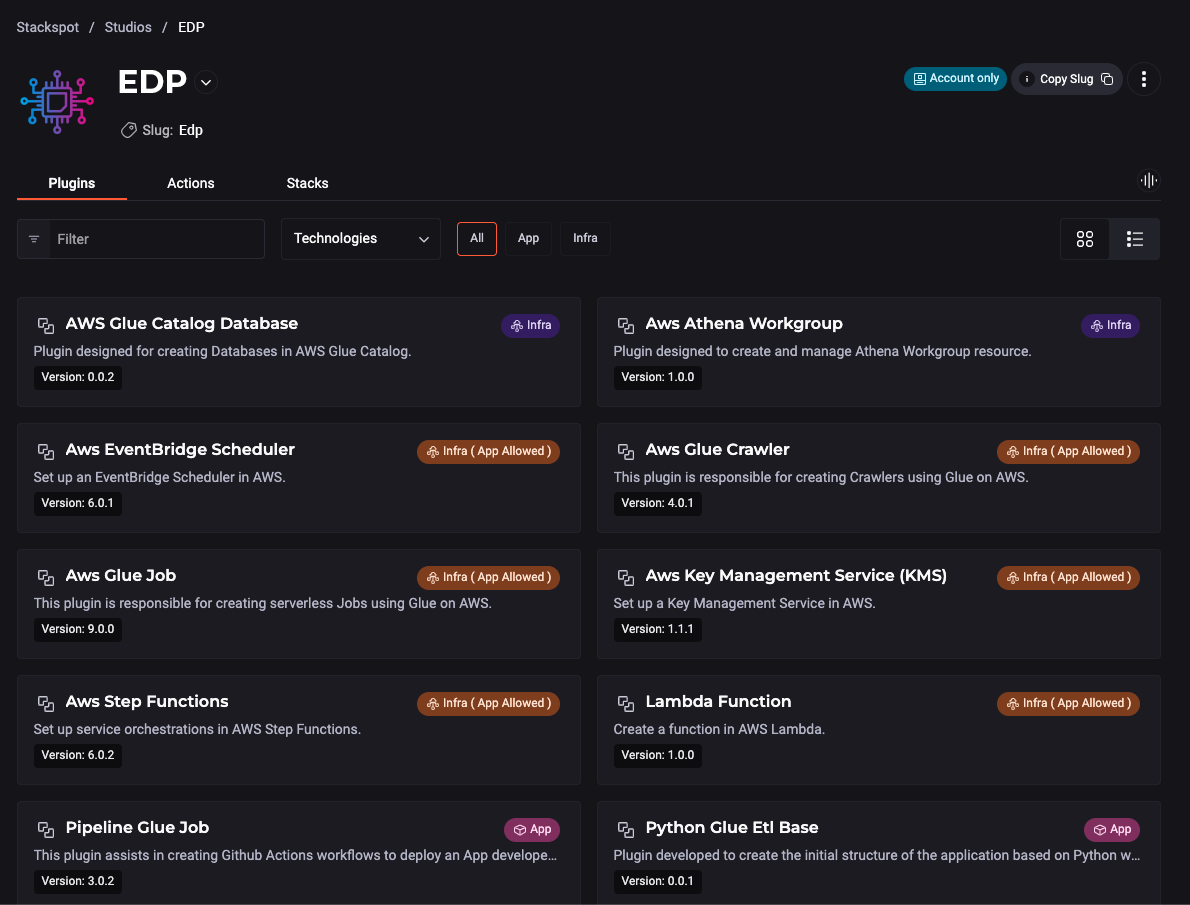The width and height of the screenshot is (1190, 905).
Task: Select the App filter chip
Action: tap(528, 238)
